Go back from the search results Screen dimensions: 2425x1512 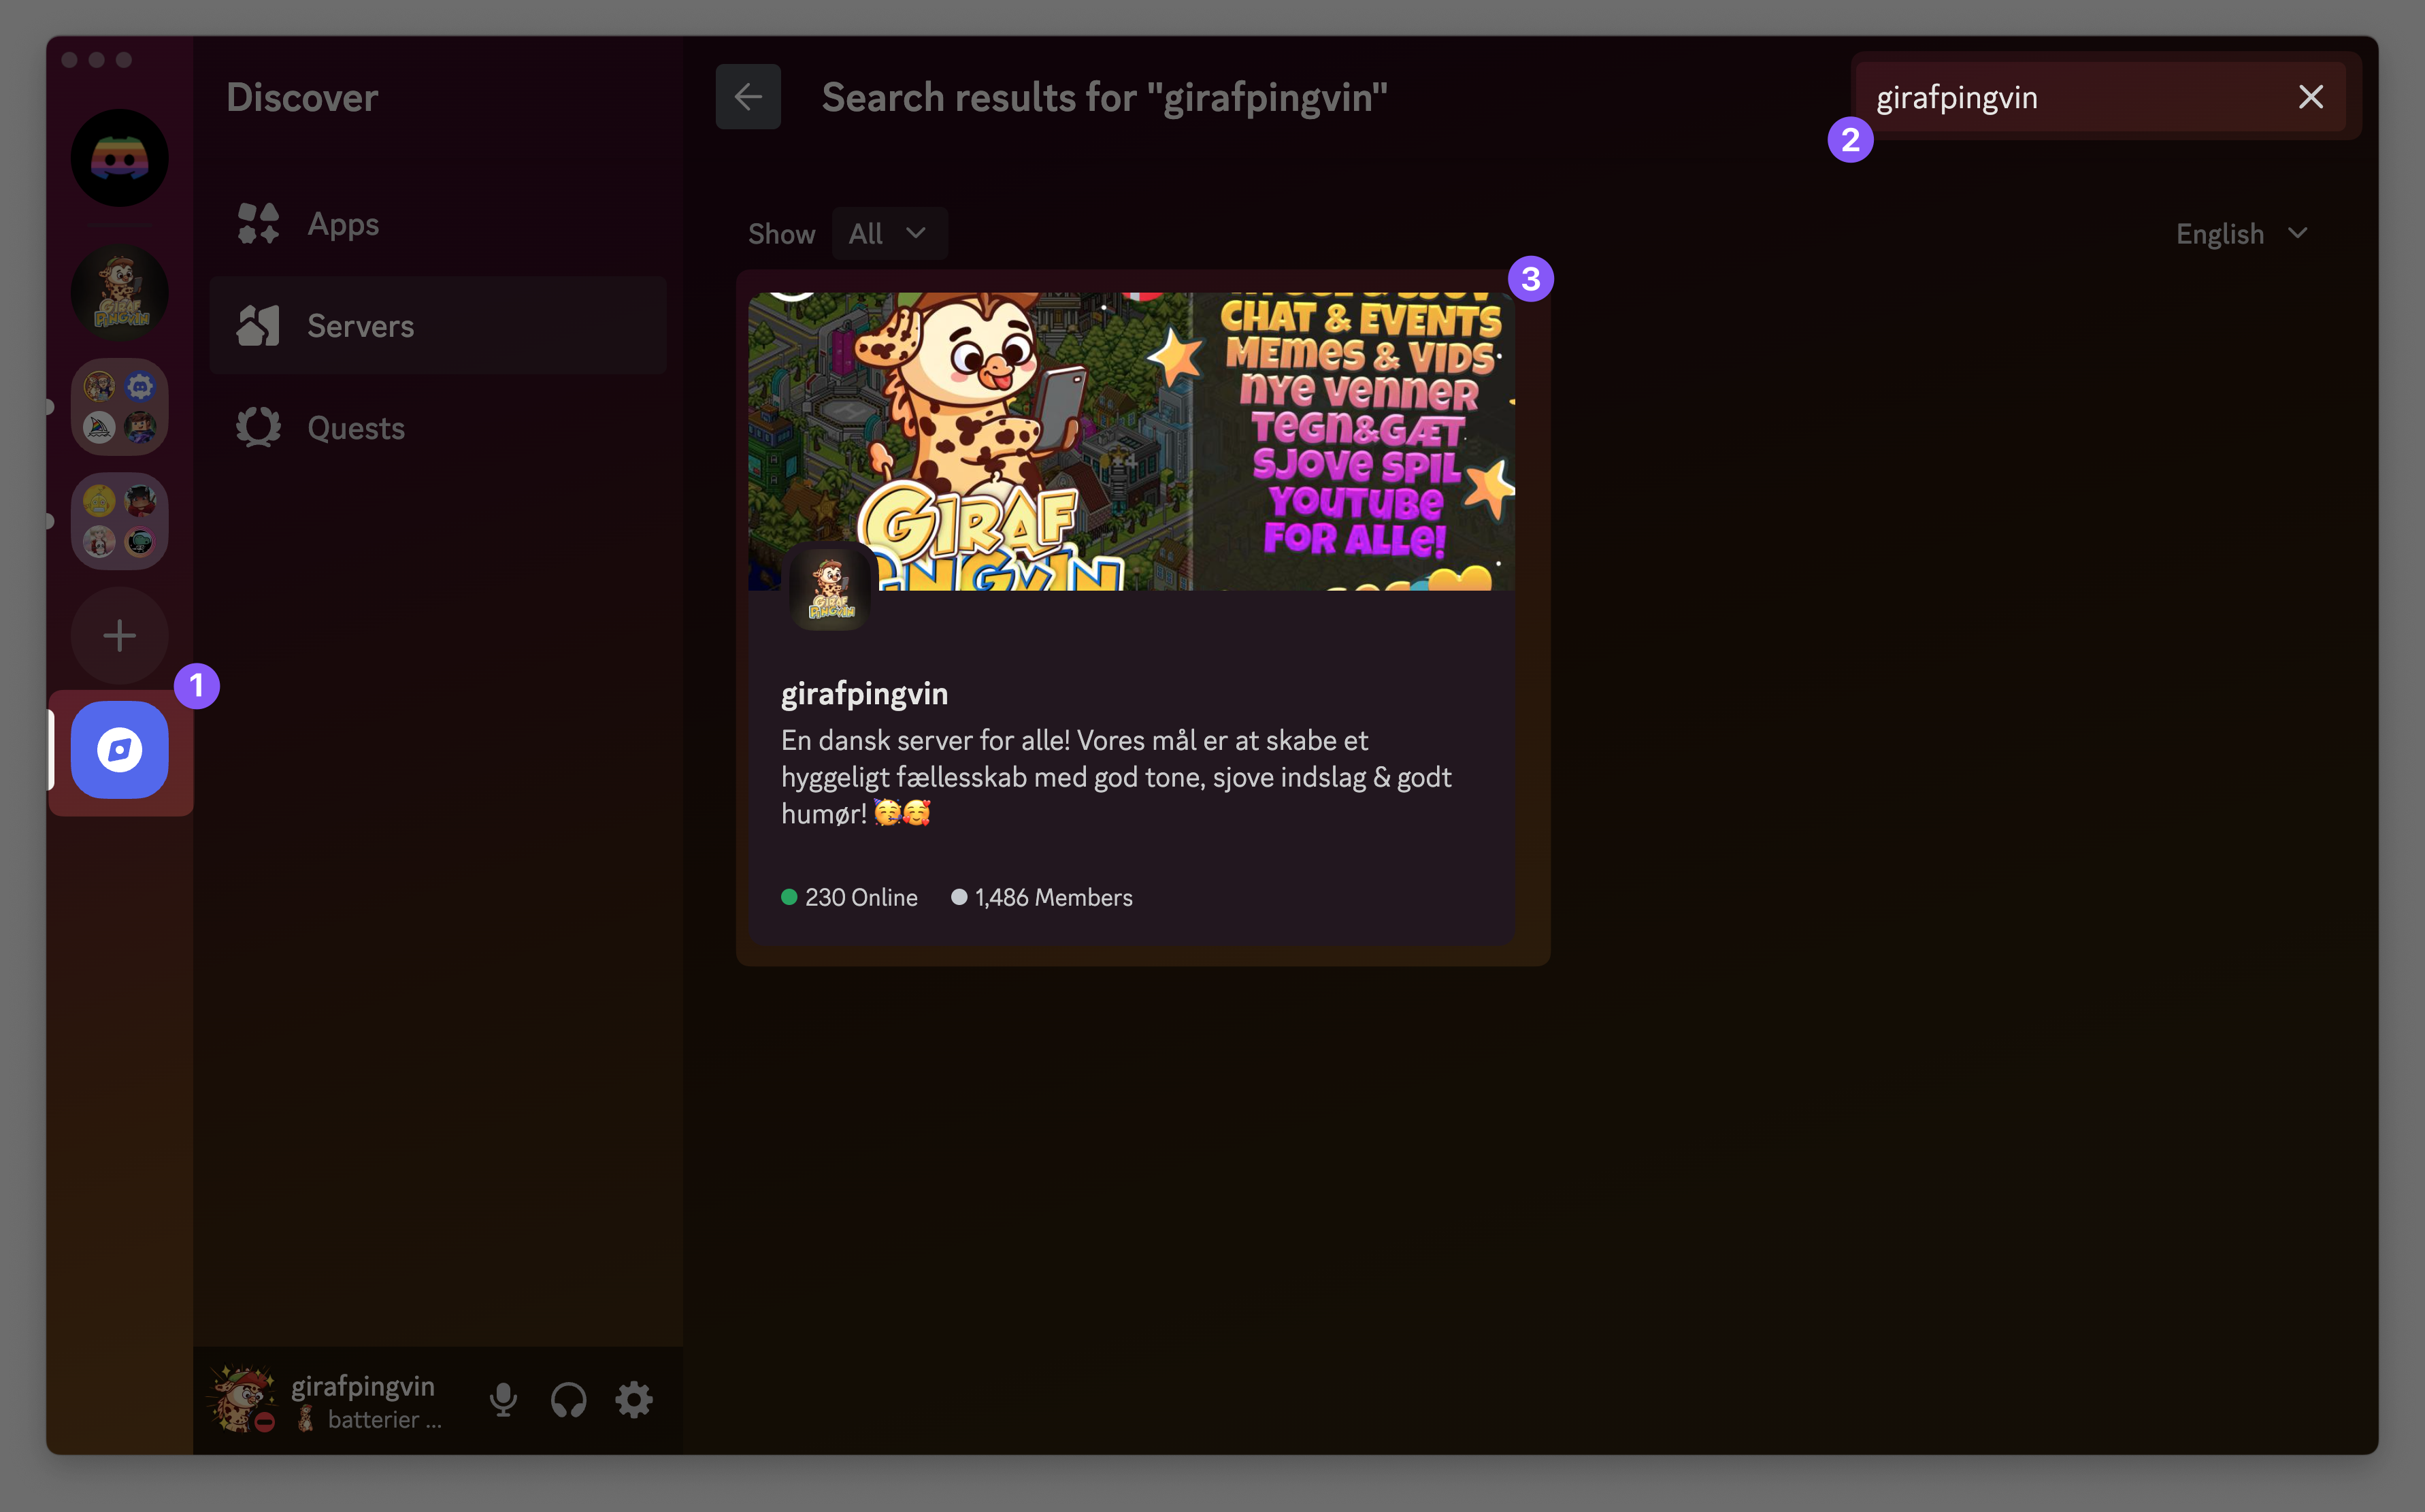pos(748,96)
